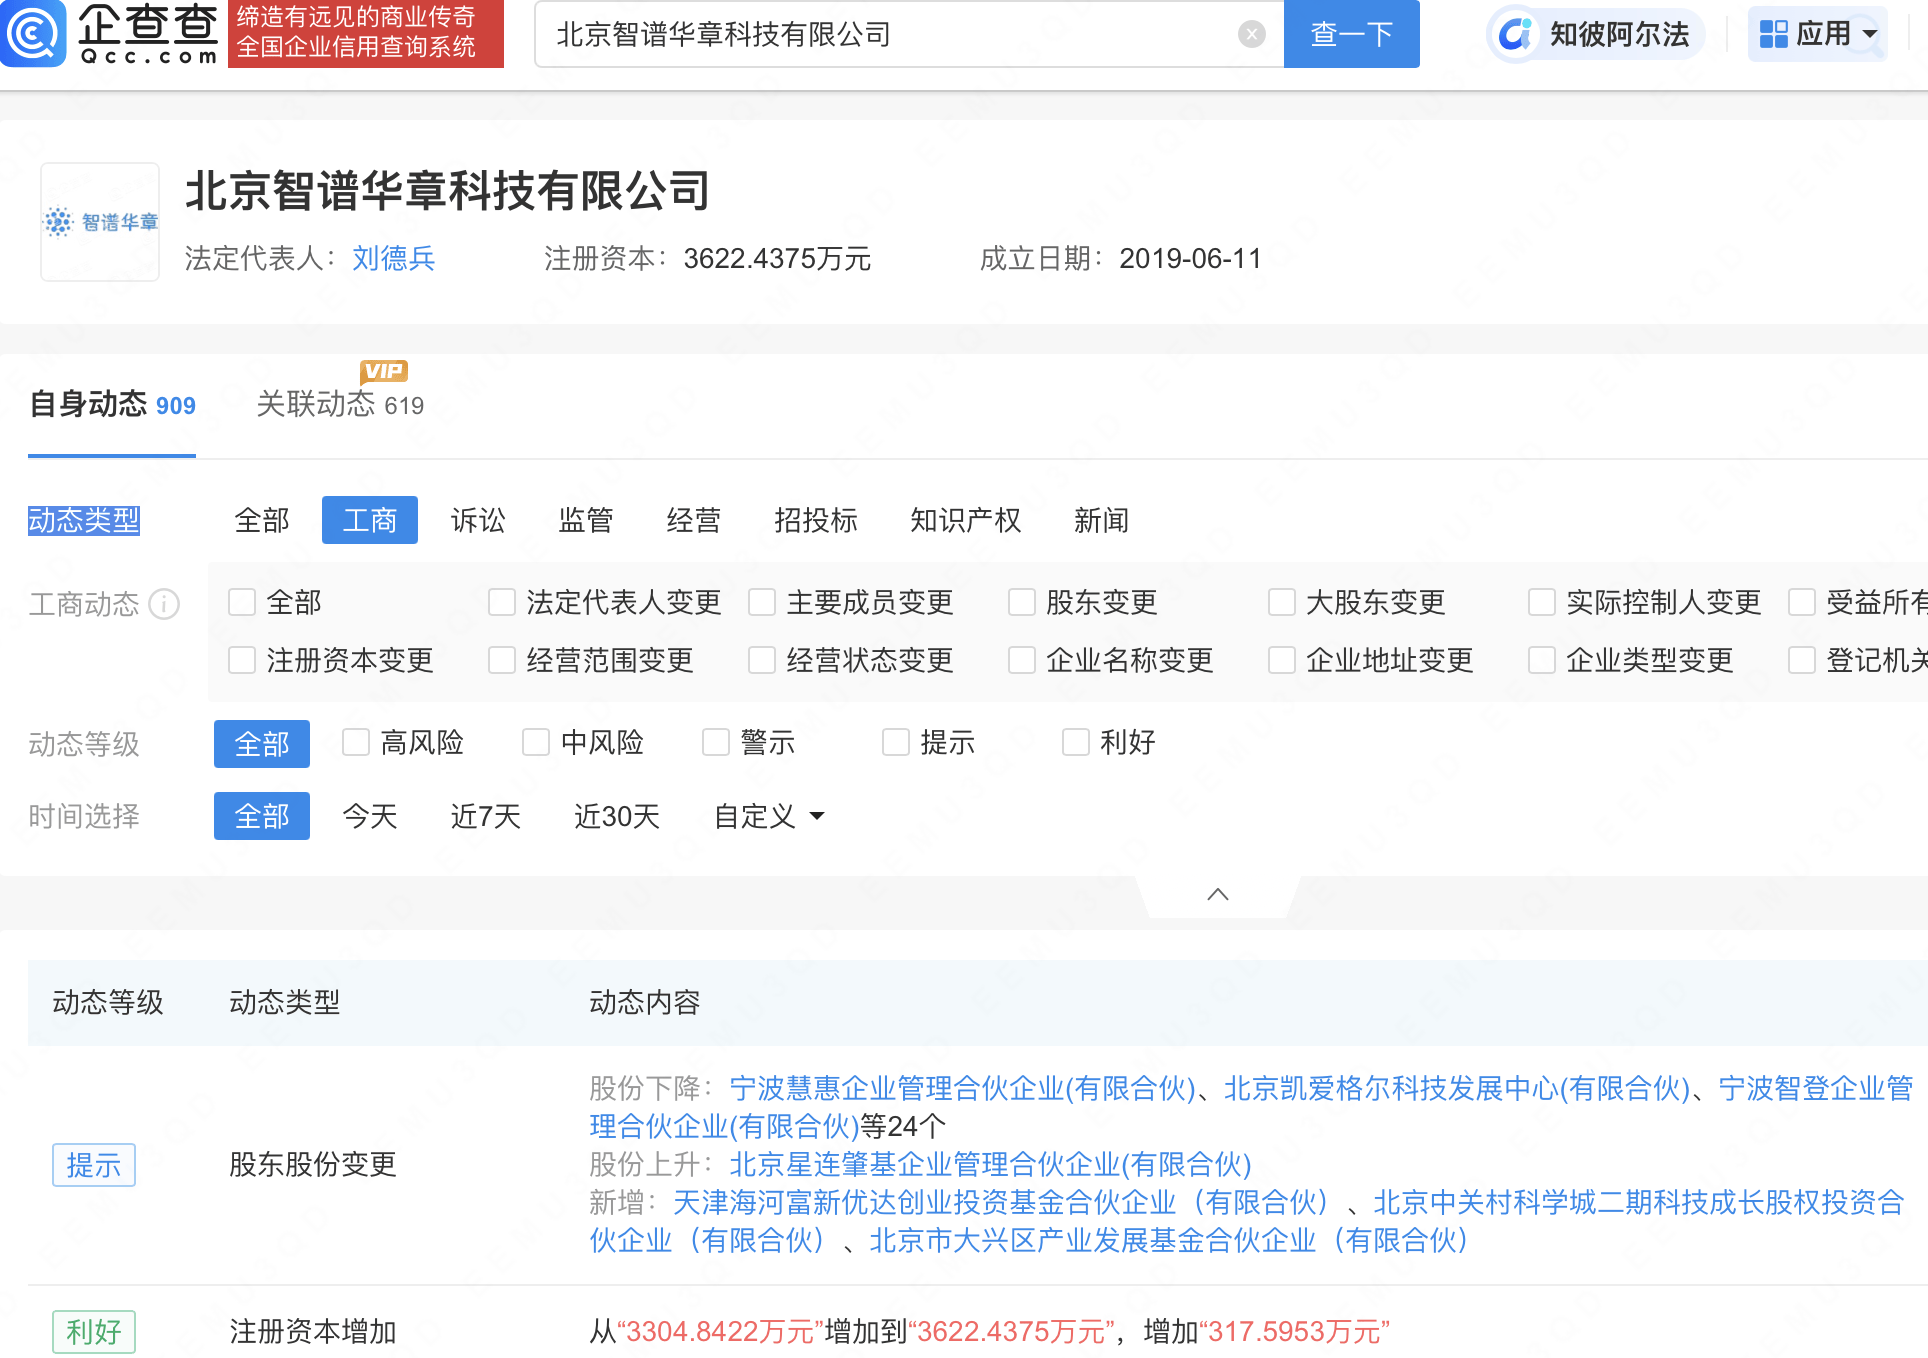Check the 警示 level checkbox

point(716,742)
